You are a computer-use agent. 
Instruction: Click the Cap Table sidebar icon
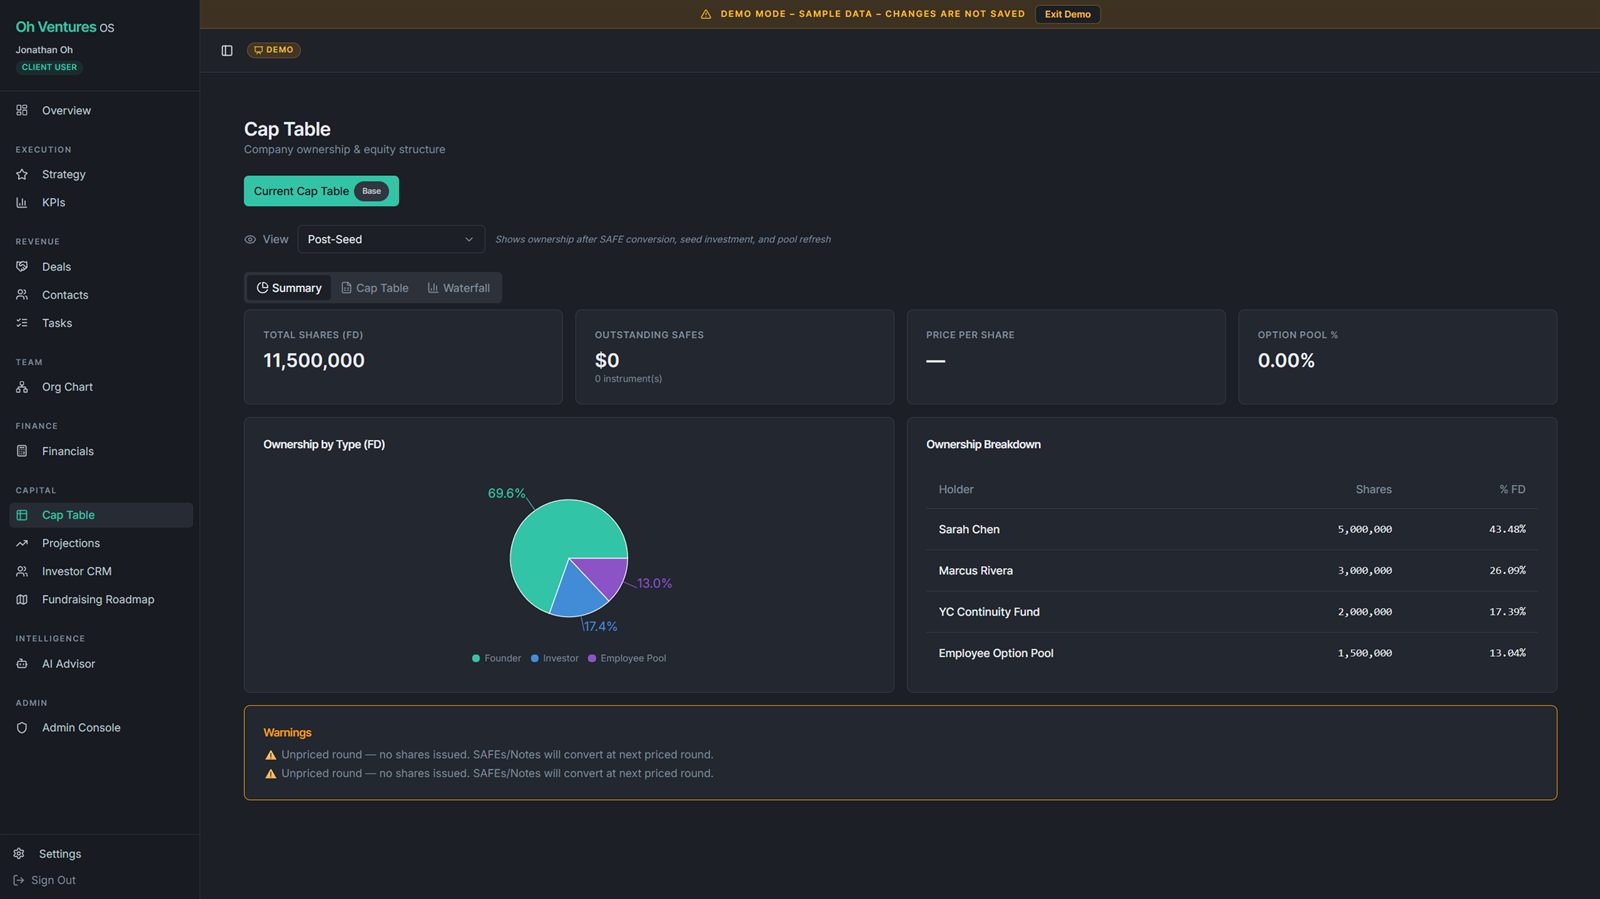coord(22,515)
